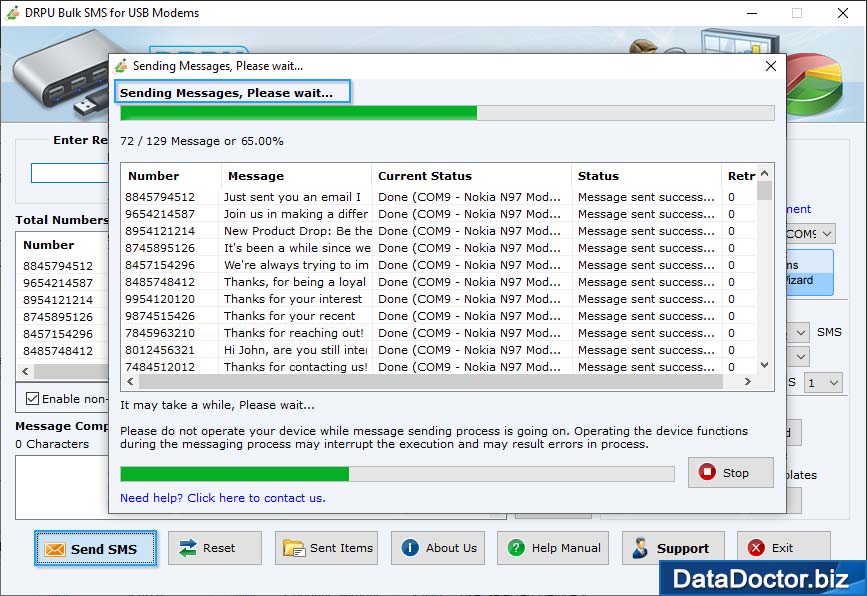Click the 'Sending Messages, Please wait...' header box
Screen dimensions: 867x596
[x=232, y=92]
